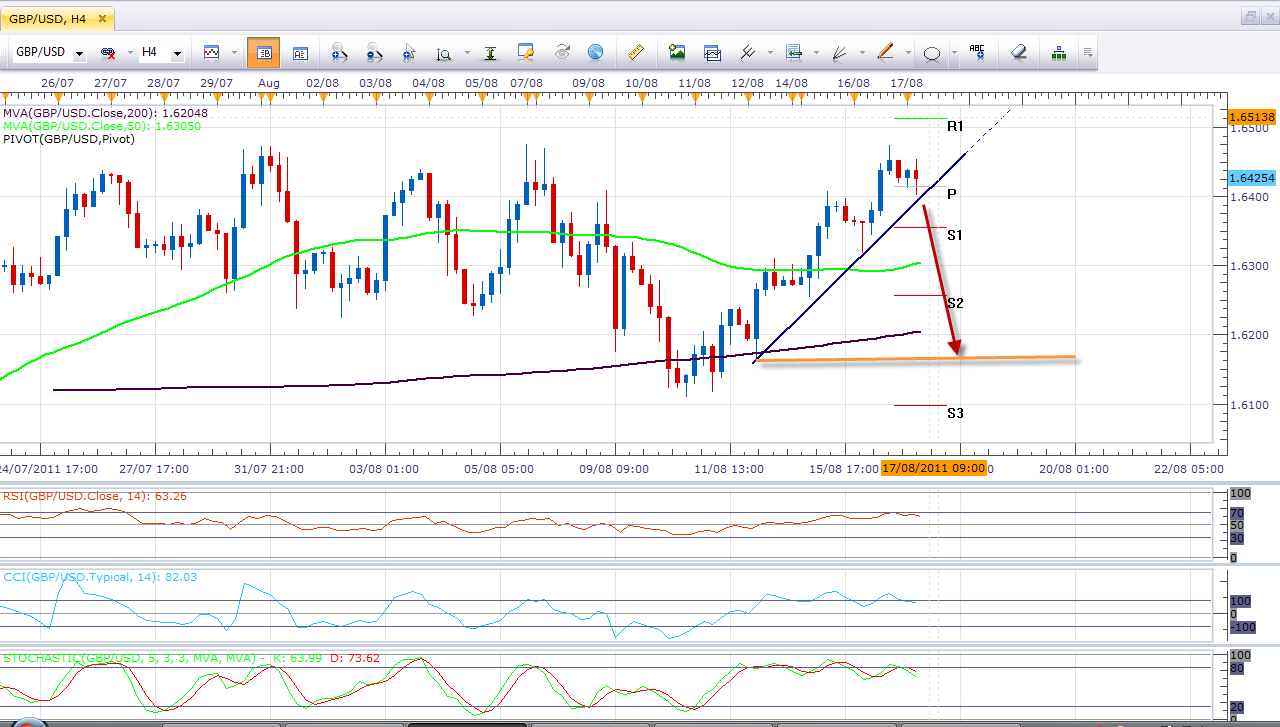The height and width of the screenshot is (727, 1280).
Task: Select the pitchfork drawing tool
Action: coord(748,52)
